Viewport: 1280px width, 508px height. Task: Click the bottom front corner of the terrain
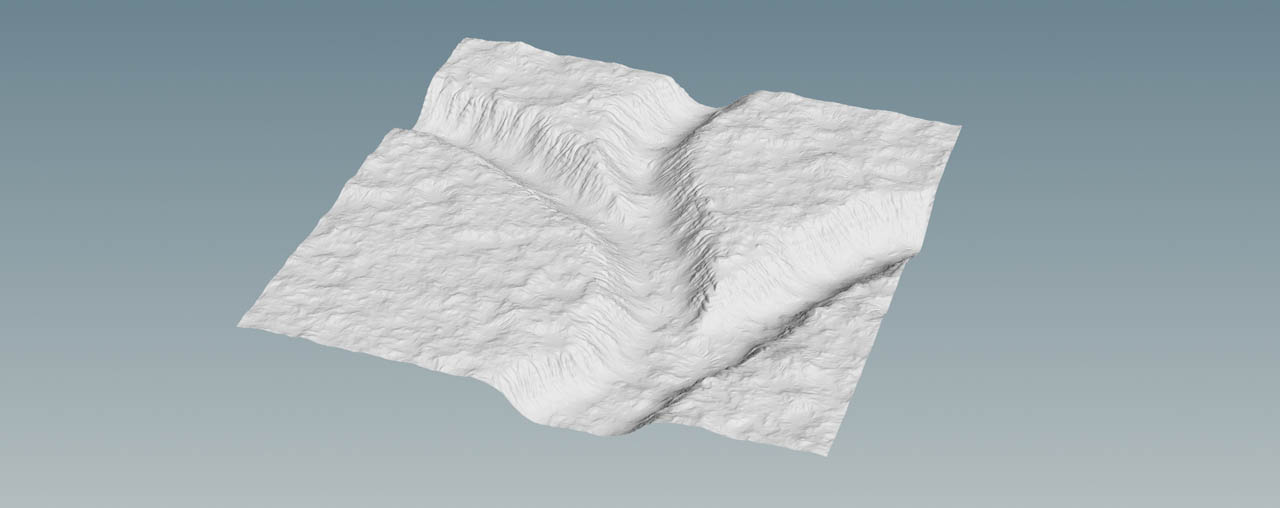826,453
